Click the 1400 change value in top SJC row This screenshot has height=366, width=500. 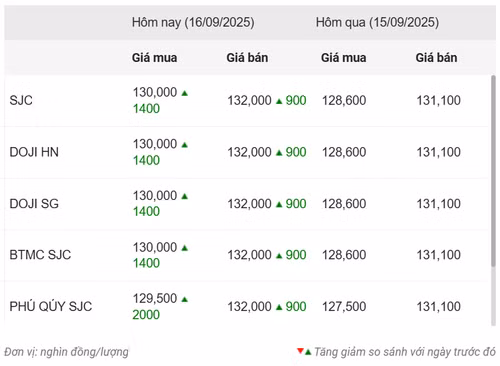click(146, 109)
